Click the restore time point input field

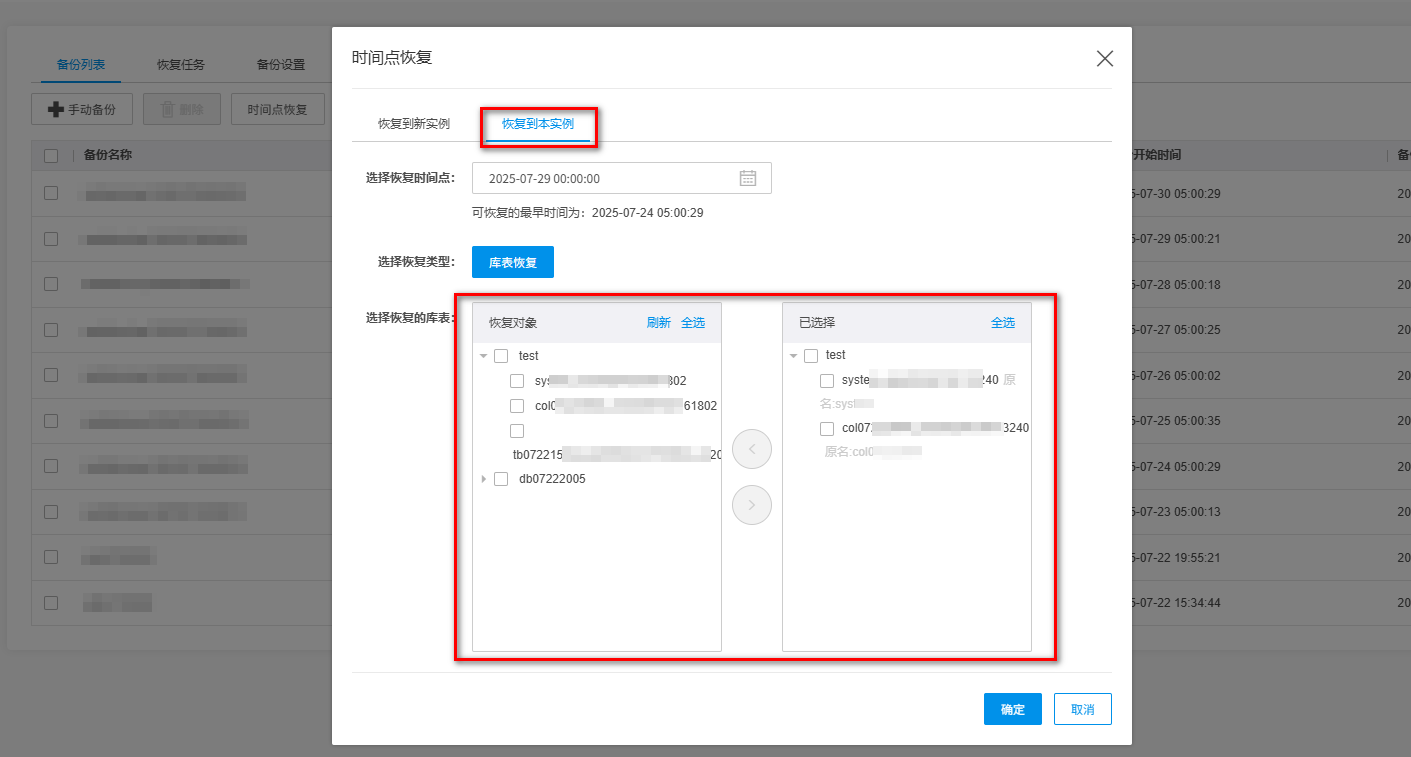(x=608, y=178)
